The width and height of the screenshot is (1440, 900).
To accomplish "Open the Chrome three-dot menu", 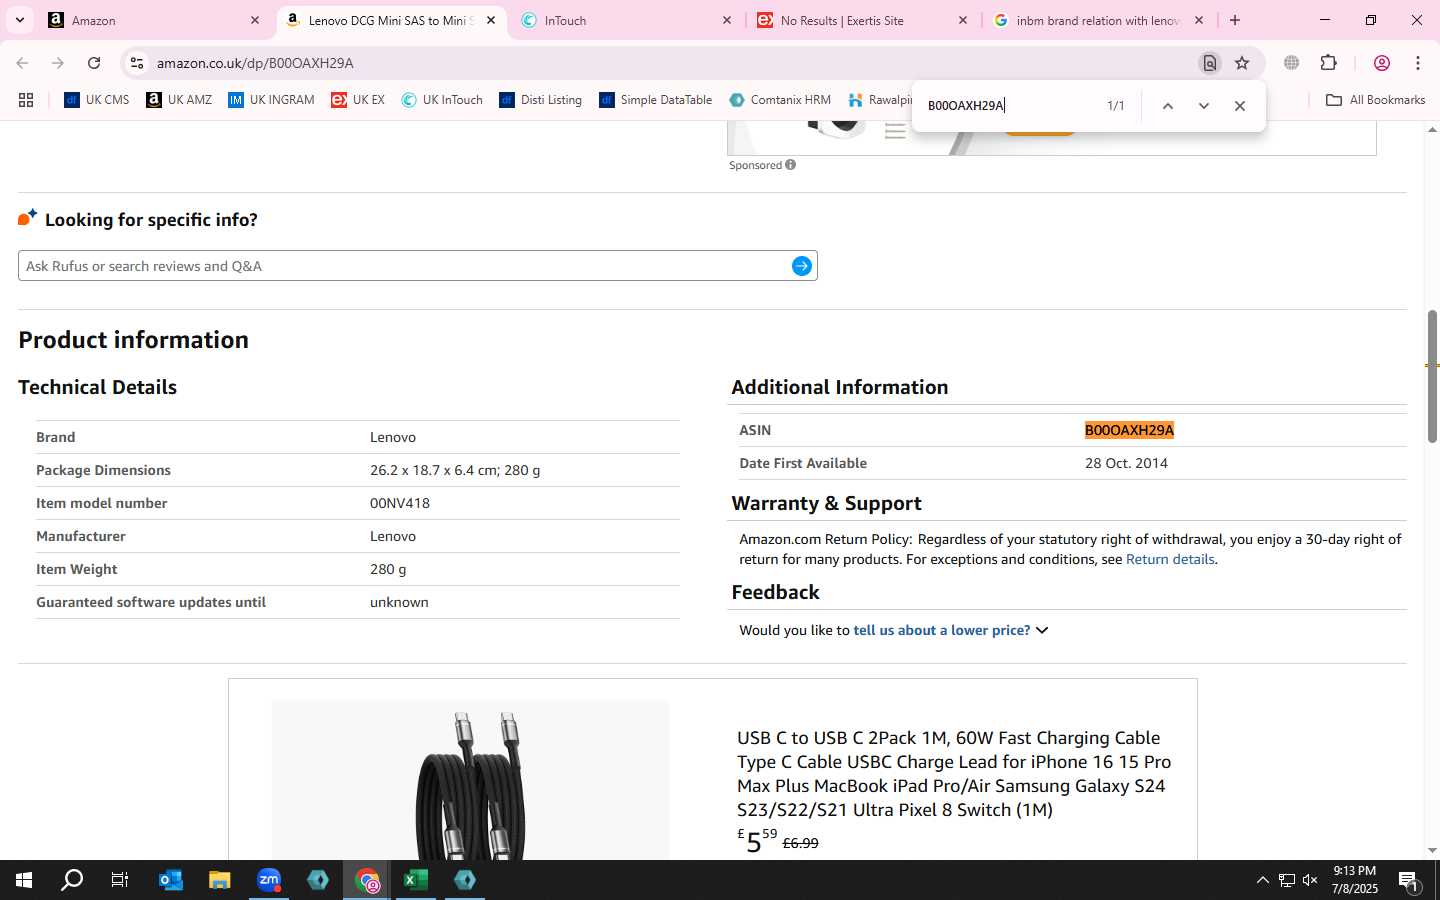I will click(x=1418, y=63).
